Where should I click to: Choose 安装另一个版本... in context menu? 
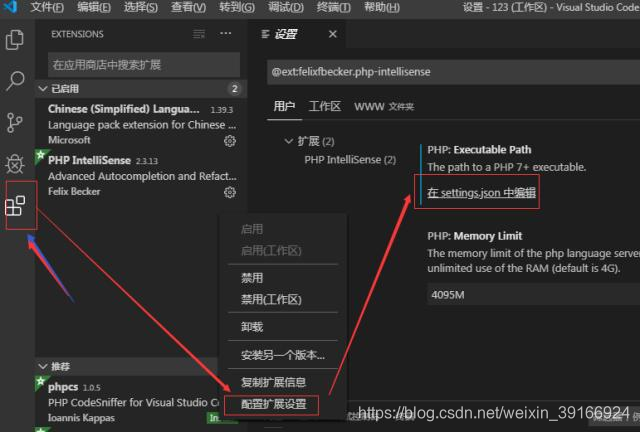click(282, 355)
